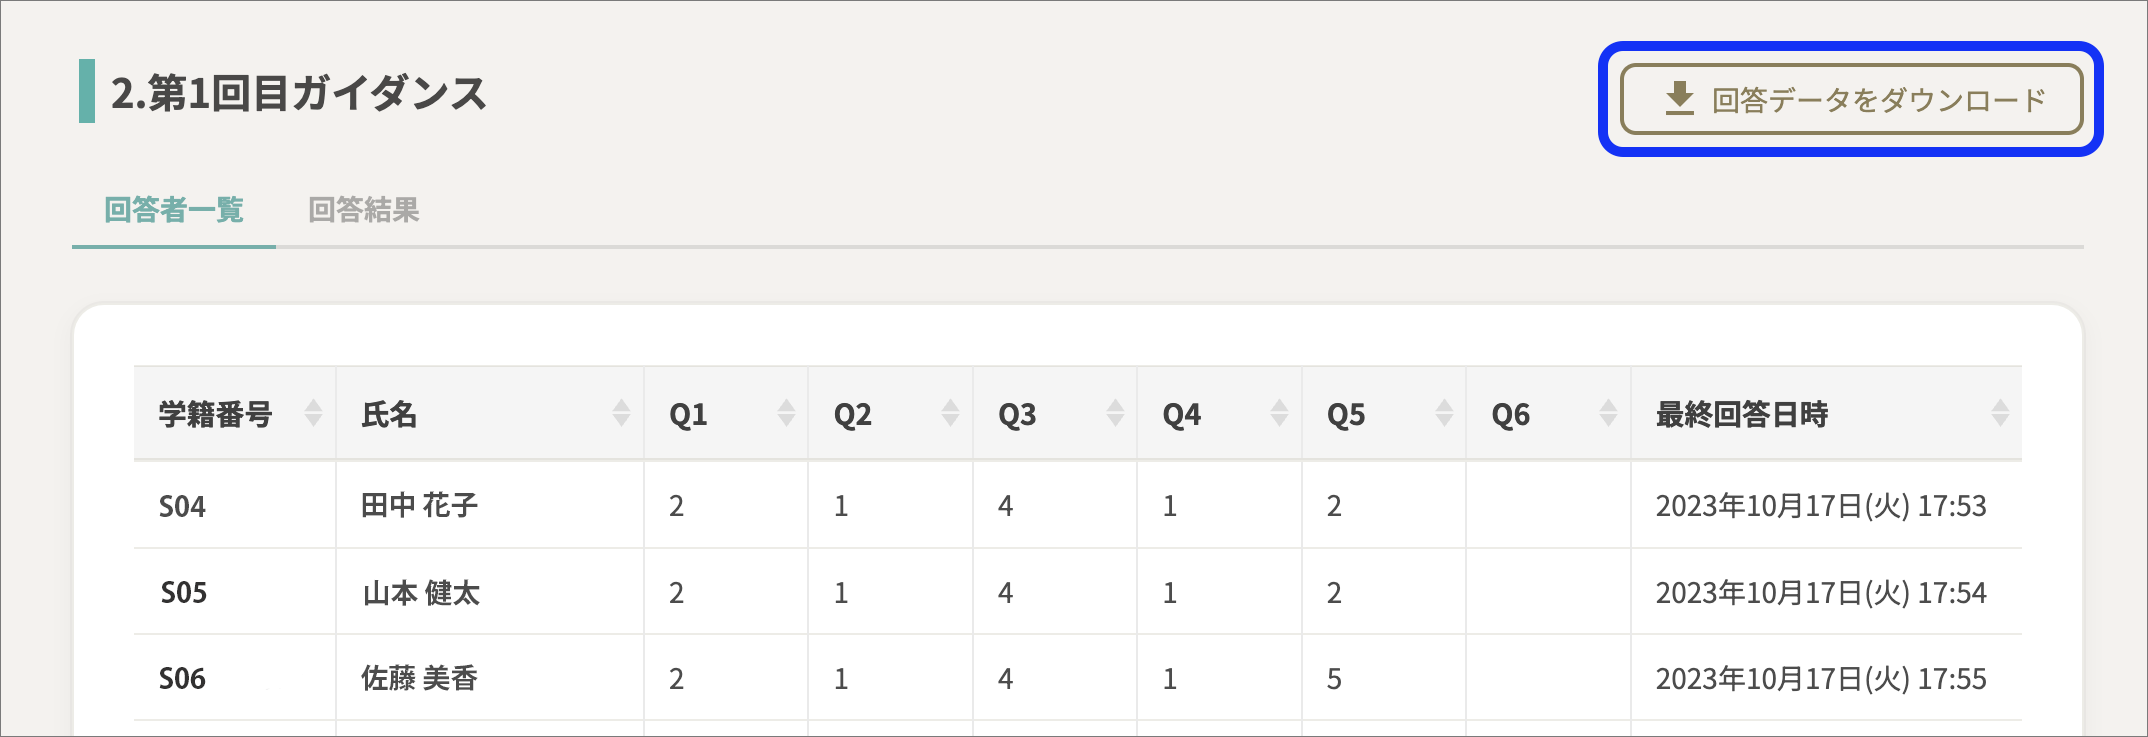Open the 回答者一覧 tab
This screenshot has height=737, width=2148.
click(174, 210)
